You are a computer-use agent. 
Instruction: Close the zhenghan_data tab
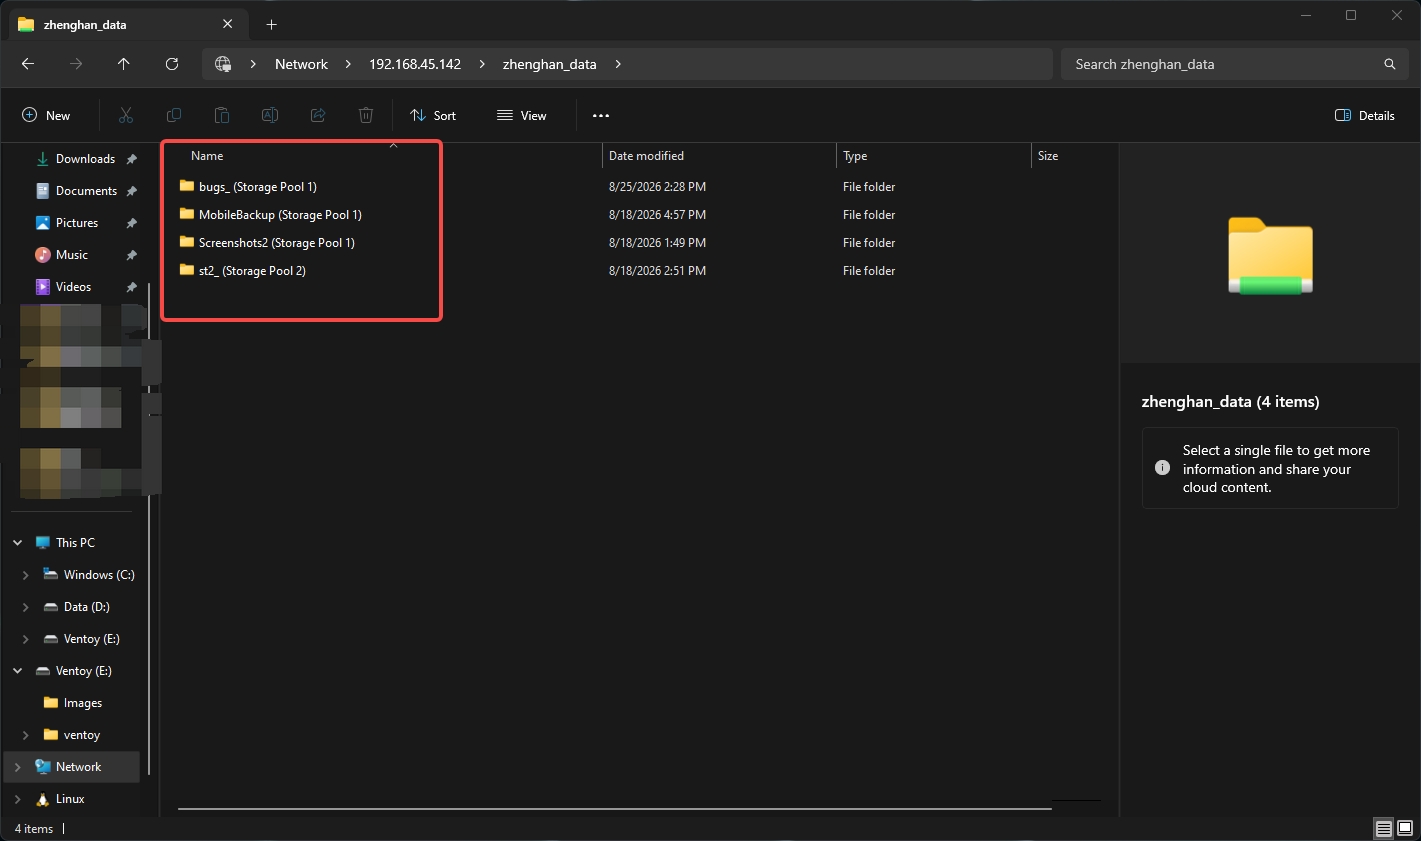point(227,24)
